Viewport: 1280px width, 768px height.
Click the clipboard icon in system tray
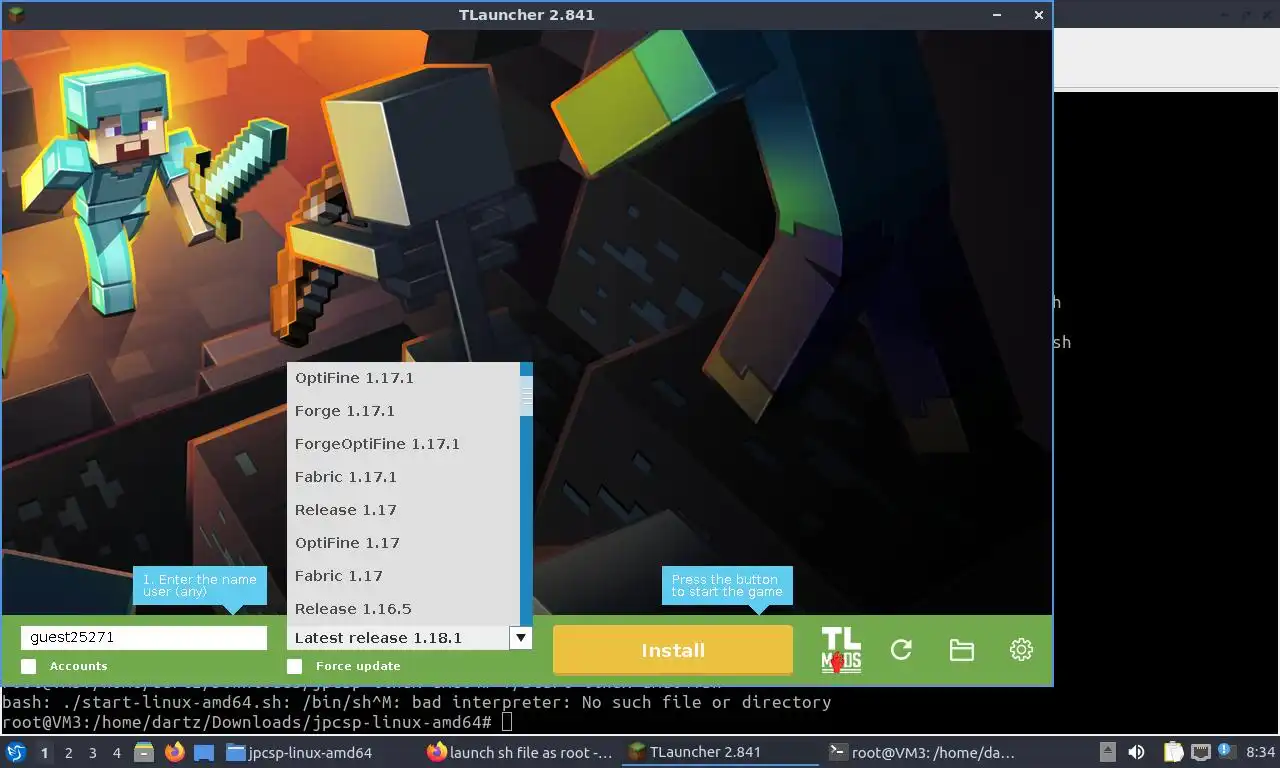(1172, 752)
